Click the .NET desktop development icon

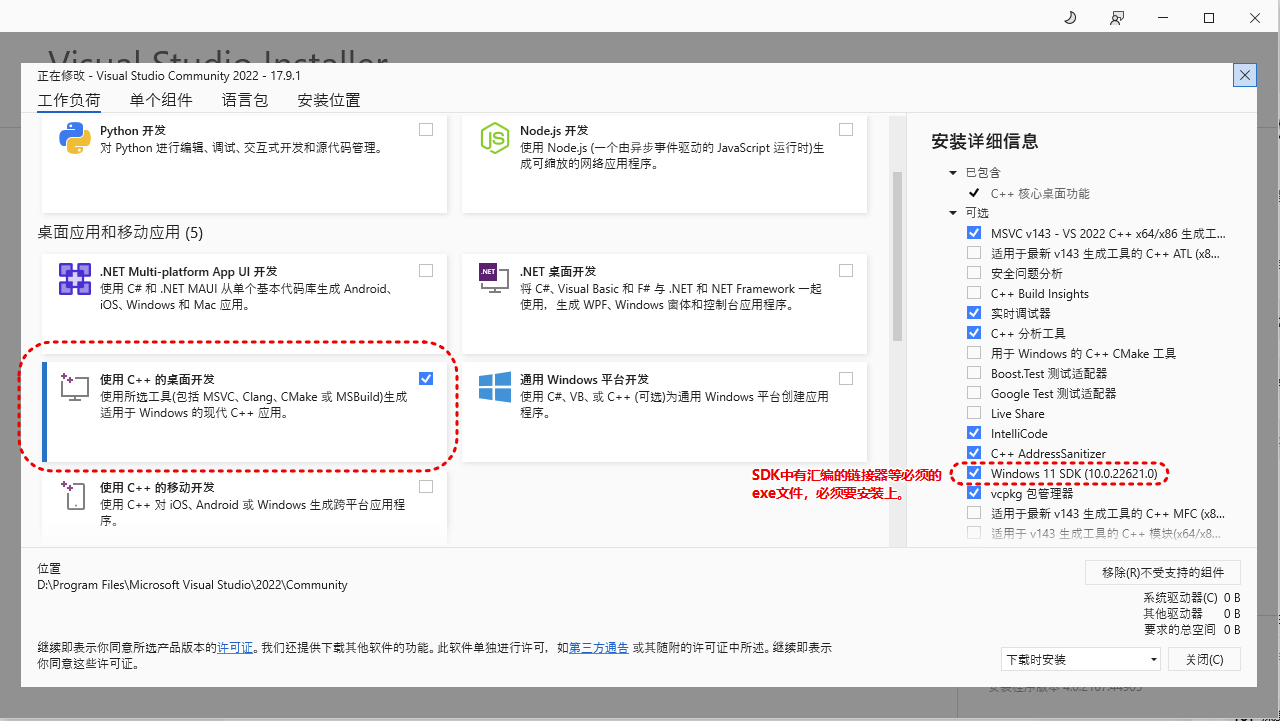(x=495, y=279)
